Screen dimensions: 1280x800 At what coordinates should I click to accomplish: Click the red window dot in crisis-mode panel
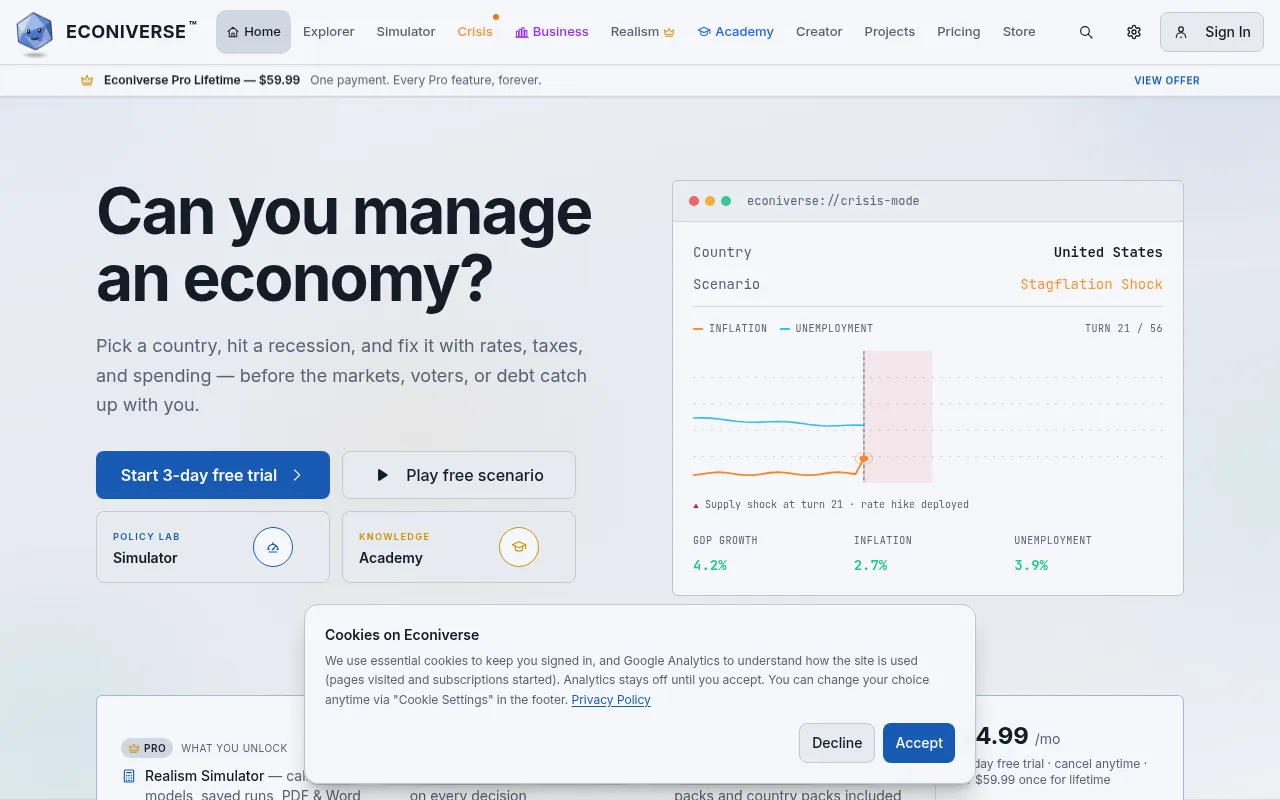pyautogui.click(x=694, y=201)
